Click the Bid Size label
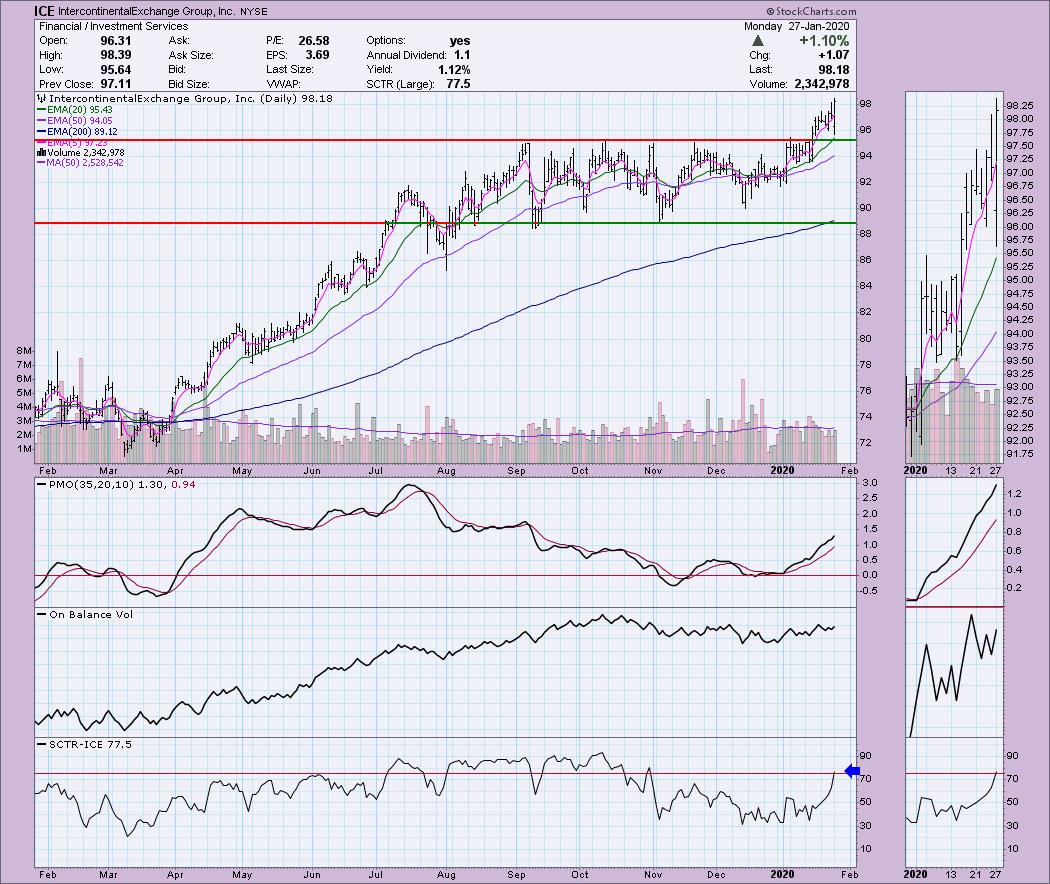This screenshot has height=884, width=1050. pos(189,84)
